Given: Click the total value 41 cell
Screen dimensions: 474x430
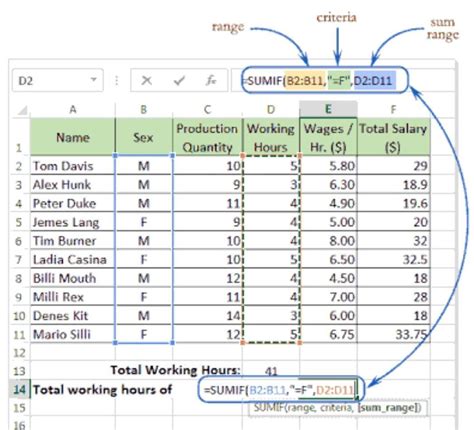Looking at the screenshot, I should (x=271, y=371).
